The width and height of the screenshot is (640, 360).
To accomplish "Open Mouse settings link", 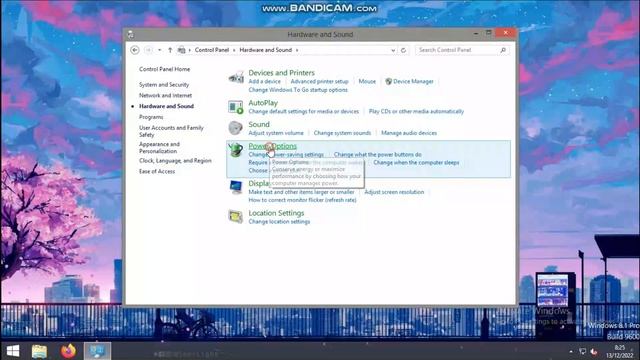I will tap(367, 81).
